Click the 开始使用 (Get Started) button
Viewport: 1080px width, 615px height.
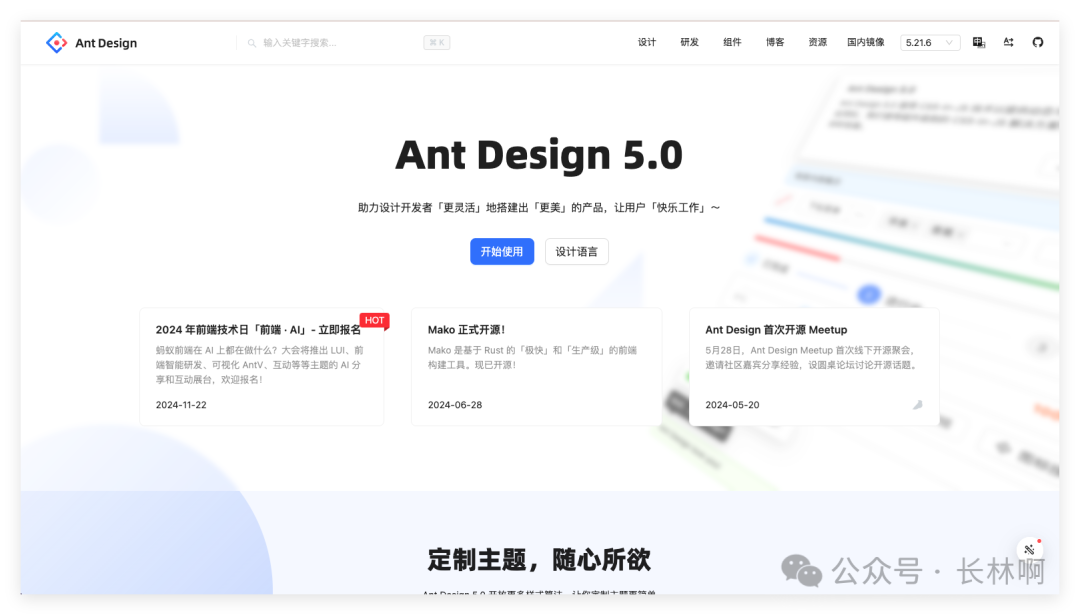click(x=501, y=251)
